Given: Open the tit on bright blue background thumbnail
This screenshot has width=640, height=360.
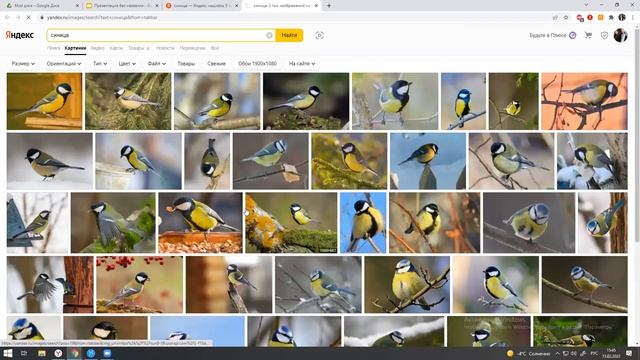Looking at the screenshot, I should pos(363,223).
